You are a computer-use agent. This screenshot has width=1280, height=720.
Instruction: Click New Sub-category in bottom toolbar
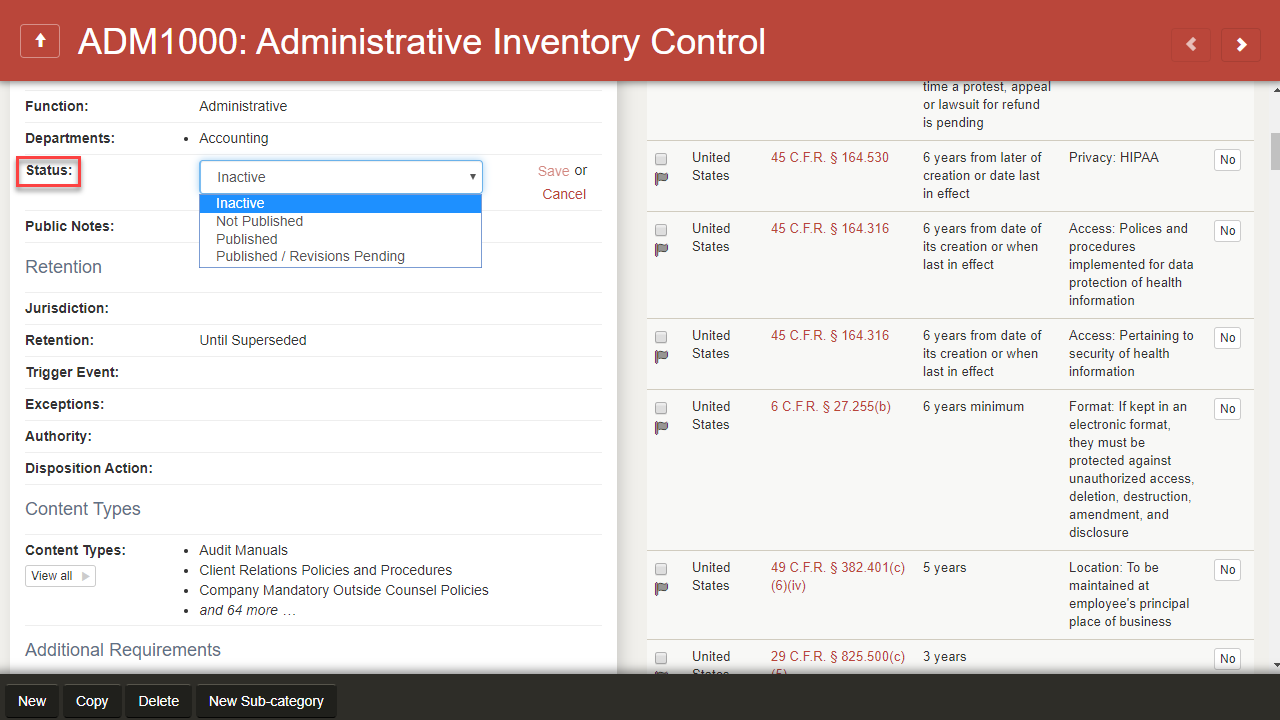click(x=266, y=701)
